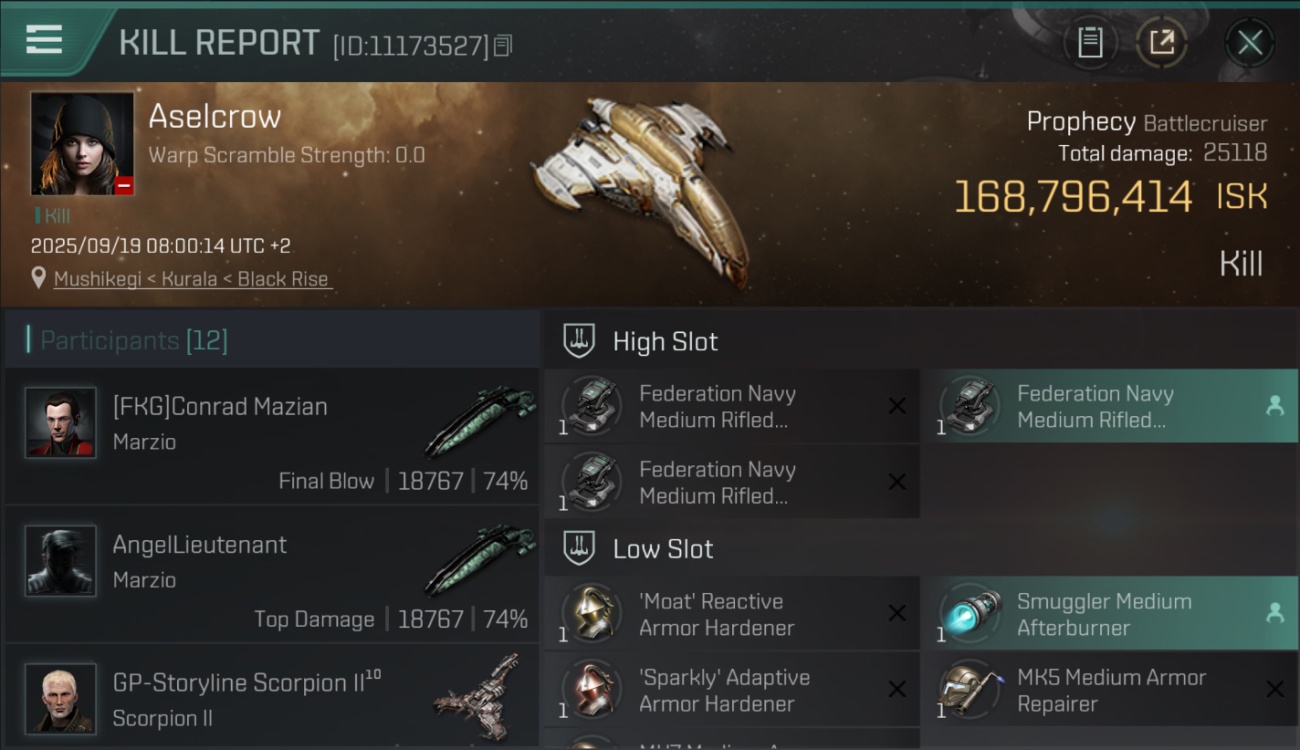The image size is (1300, 750).
Task: Copy the kill report ID
Action: (503, 45)
